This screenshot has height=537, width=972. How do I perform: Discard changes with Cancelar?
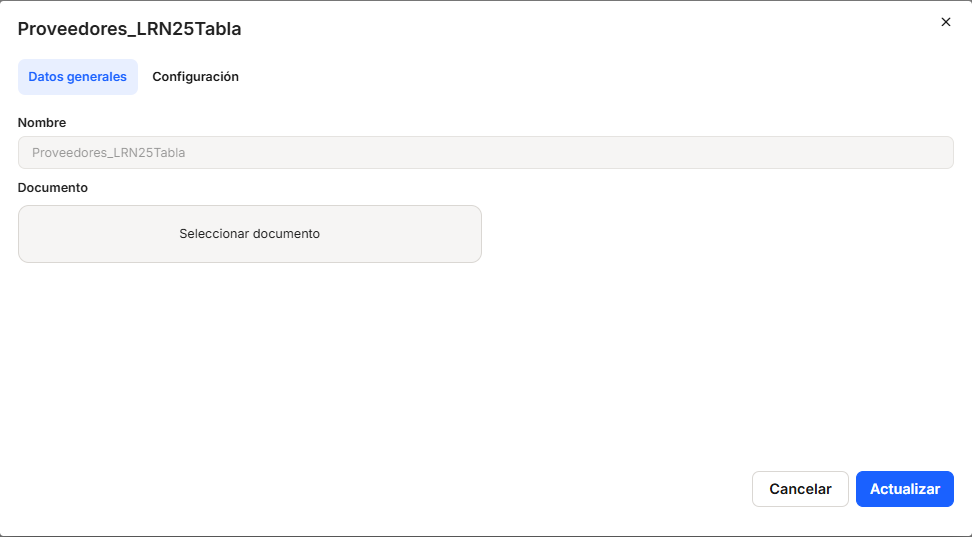800,489
